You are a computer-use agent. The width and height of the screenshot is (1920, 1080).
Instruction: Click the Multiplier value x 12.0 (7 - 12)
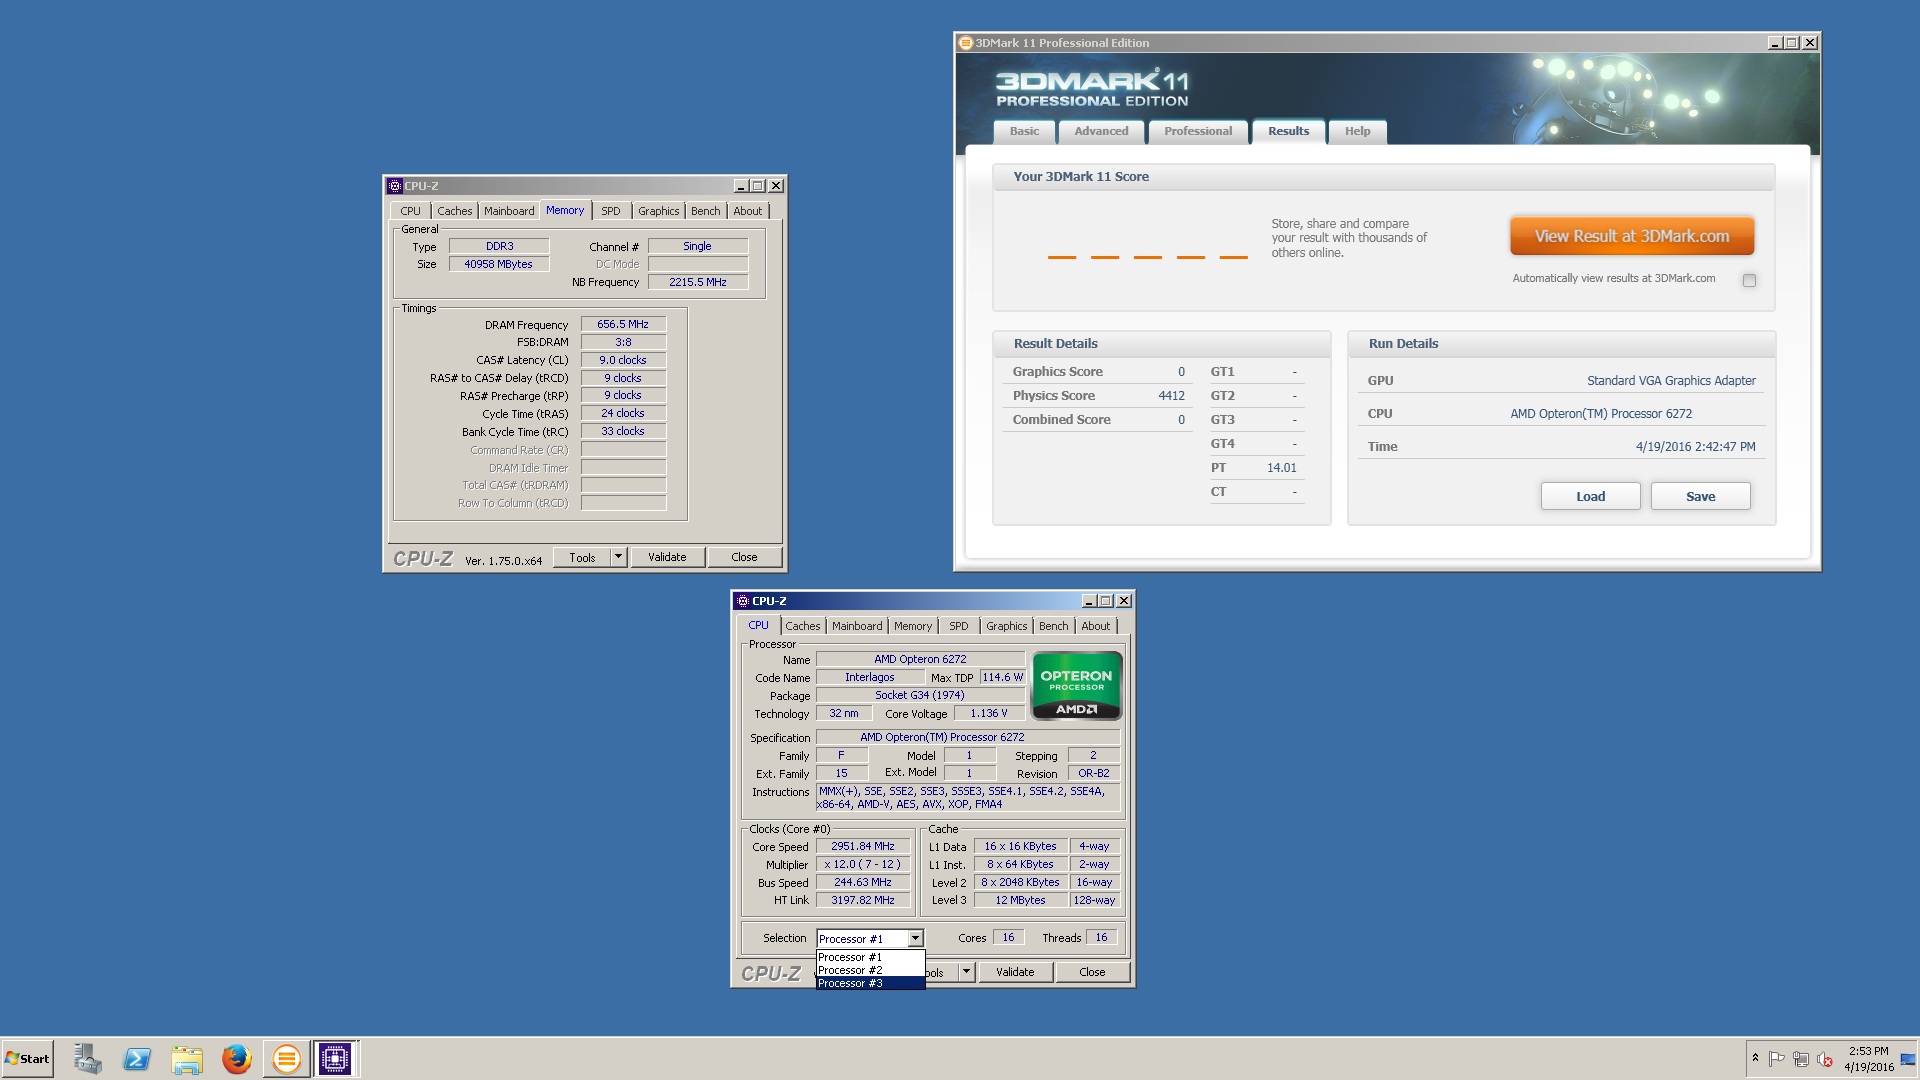click(863, 864)
